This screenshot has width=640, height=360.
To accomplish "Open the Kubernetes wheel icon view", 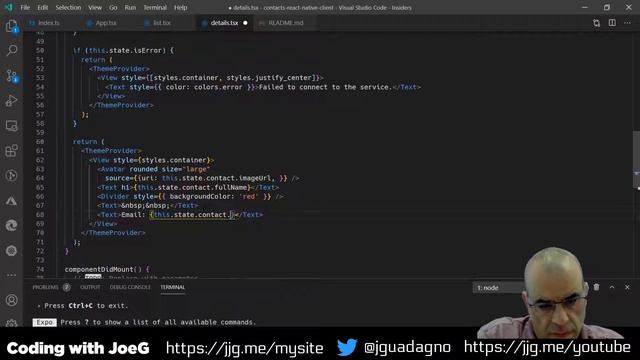I will click(11, 251).
